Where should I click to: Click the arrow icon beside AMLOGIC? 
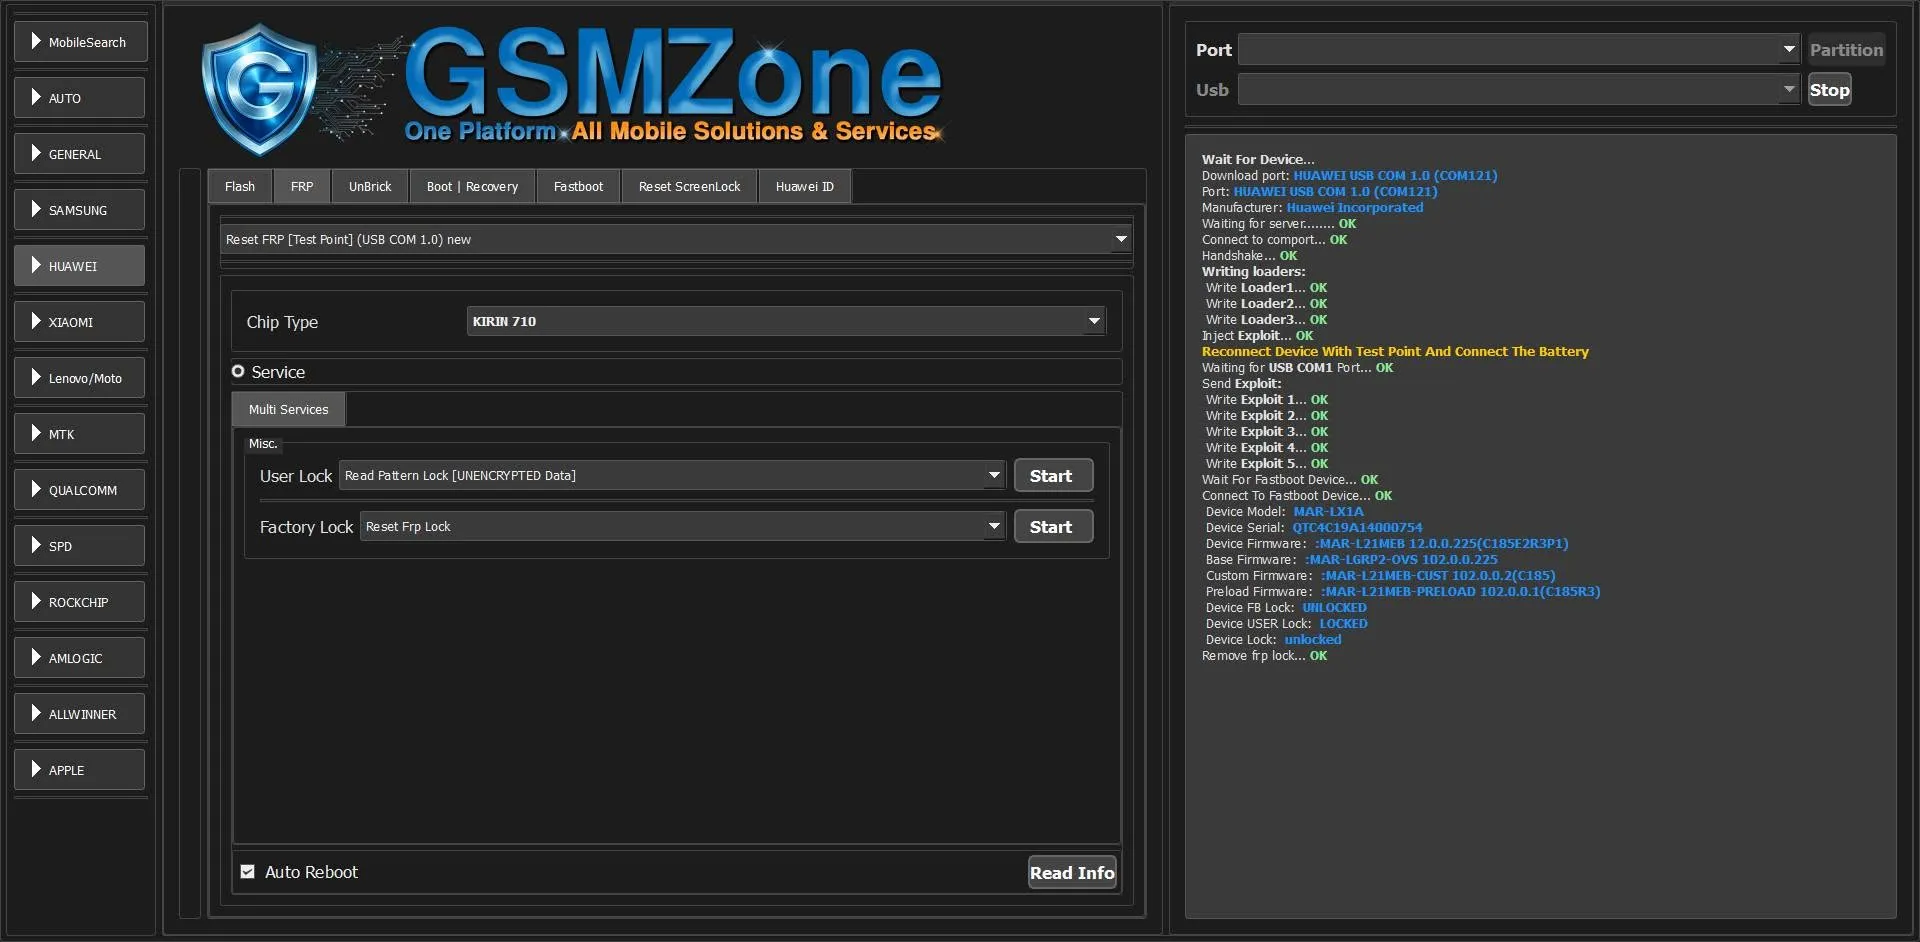pos(36,657)
